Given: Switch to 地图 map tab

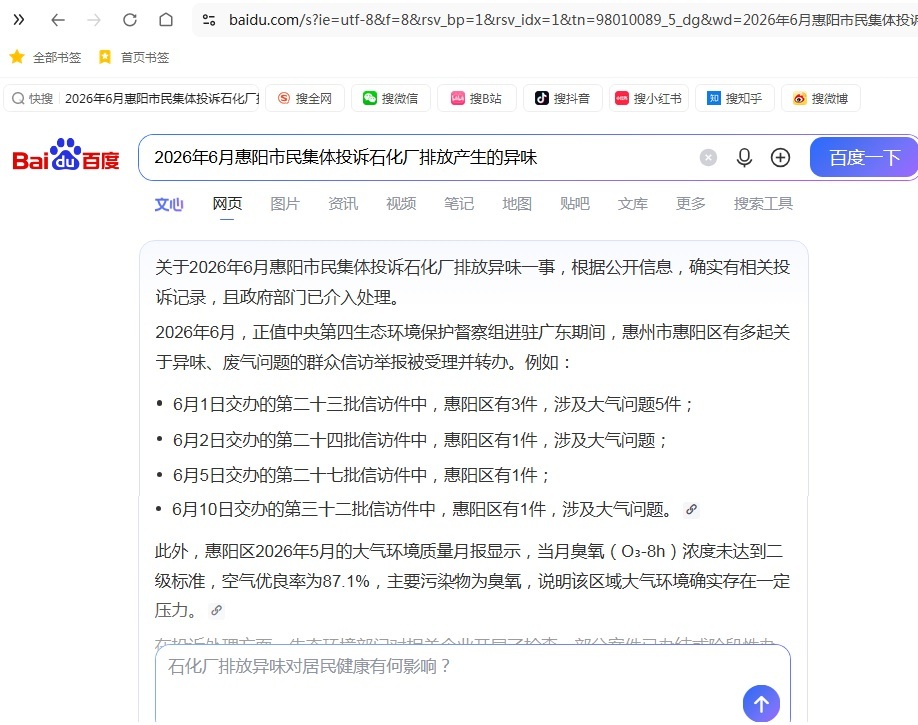Looking at the screenshot, I should [x=517, y=204].
